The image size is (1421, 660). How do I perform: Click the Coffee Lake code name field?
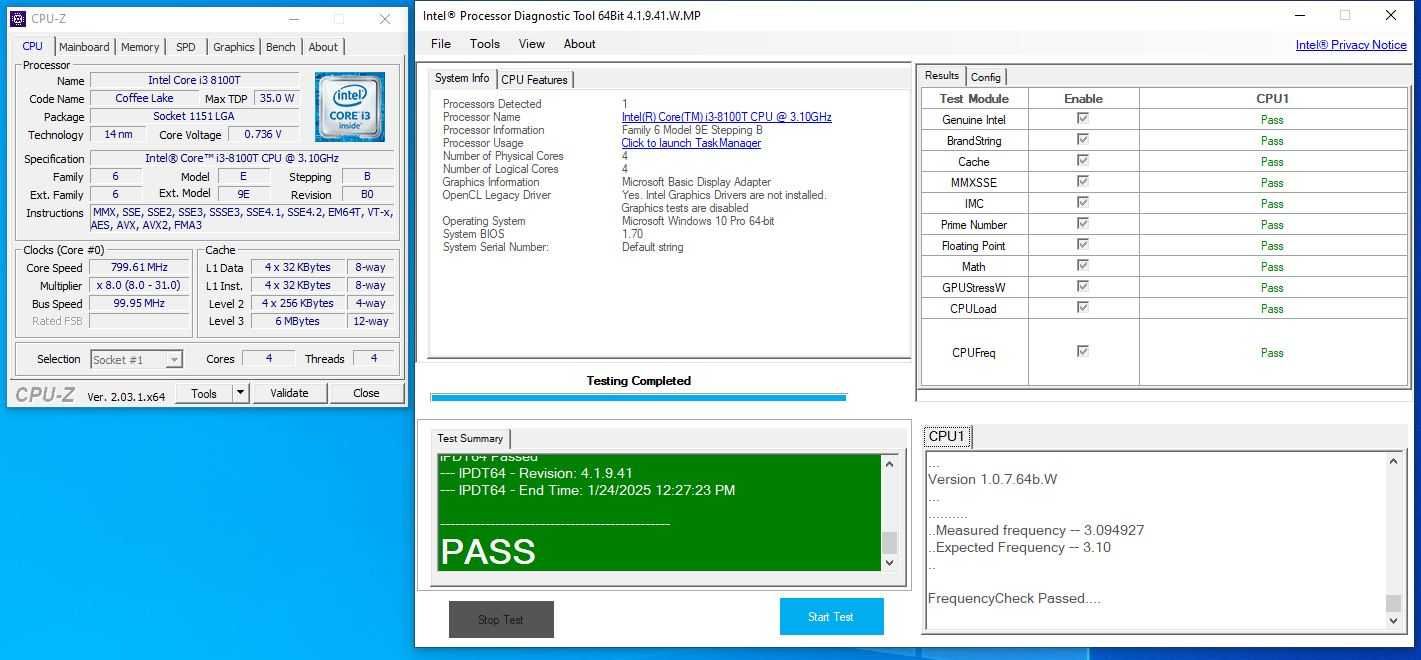pos(144,98)
